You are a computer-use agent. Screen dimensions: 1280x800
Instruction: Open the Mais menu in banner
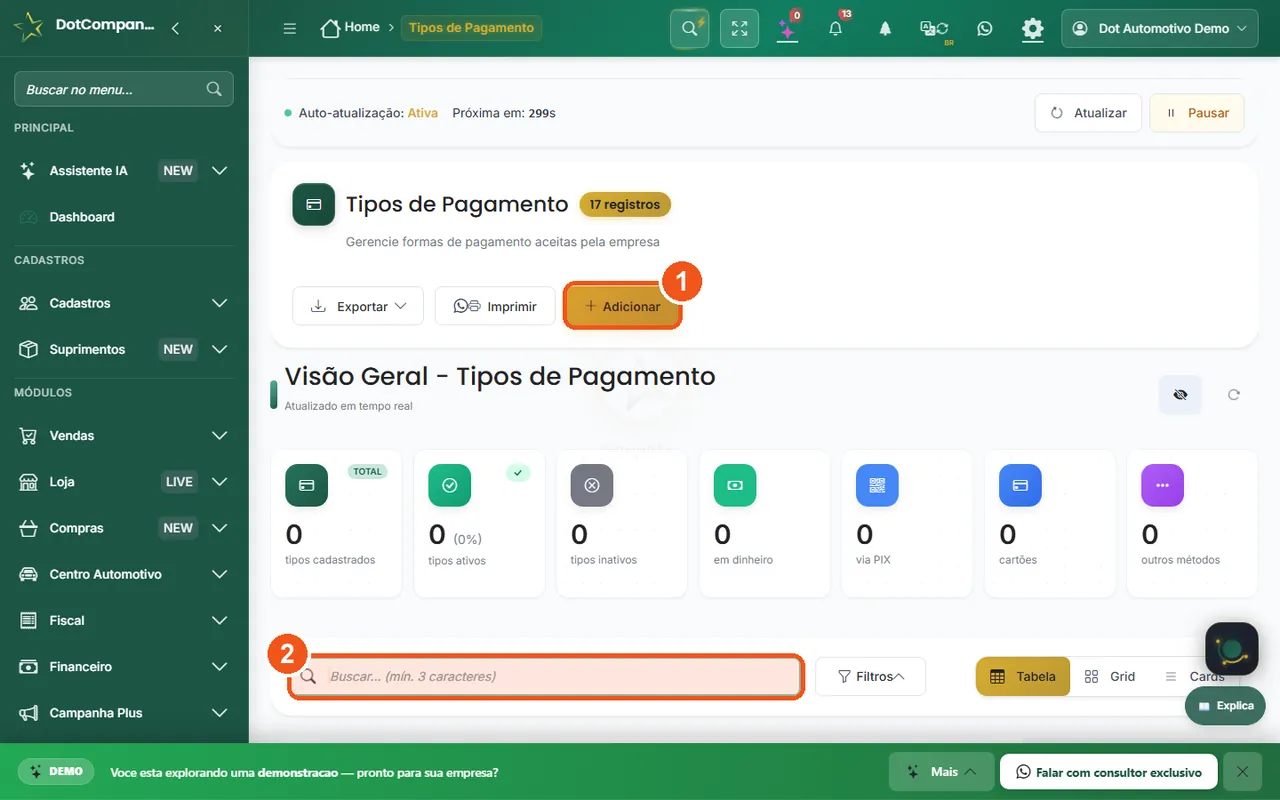point(942,772)
